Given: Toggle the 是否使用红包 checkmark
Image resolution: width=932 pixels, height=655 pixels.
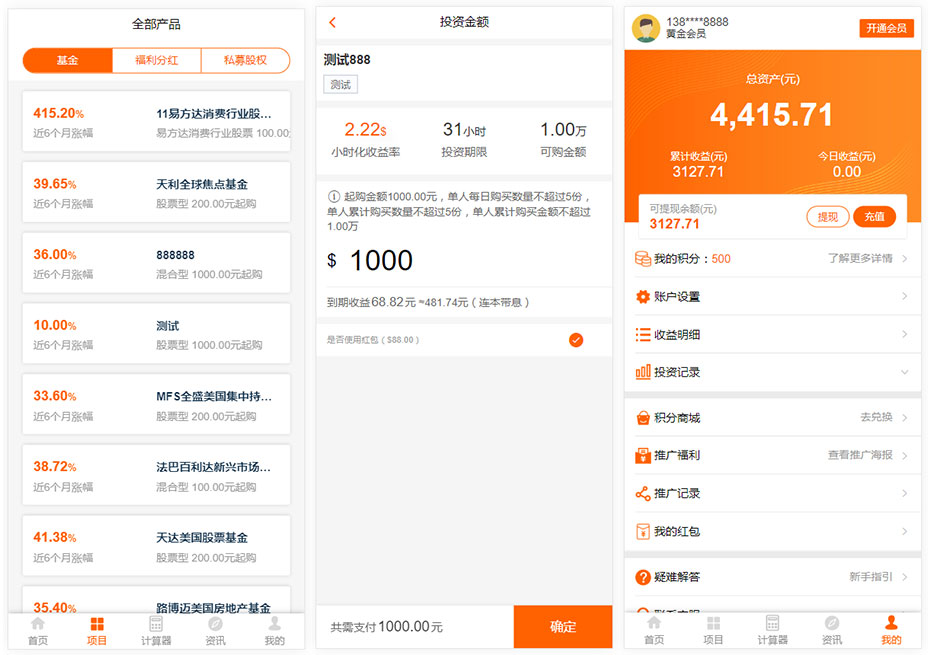Looking at the screenshot, I should click(576, 340).
